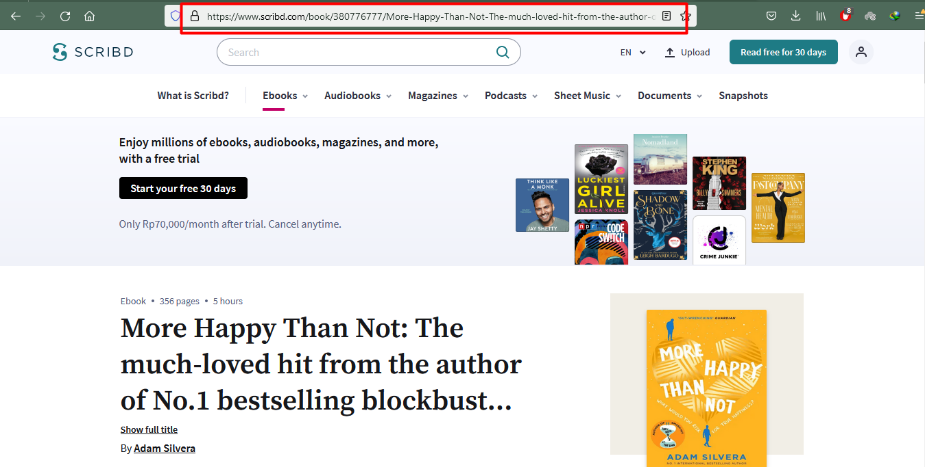Viewport: 925px width, 467px height.
Task: Open the Snapshots section
Action: [x=743, y=96]
